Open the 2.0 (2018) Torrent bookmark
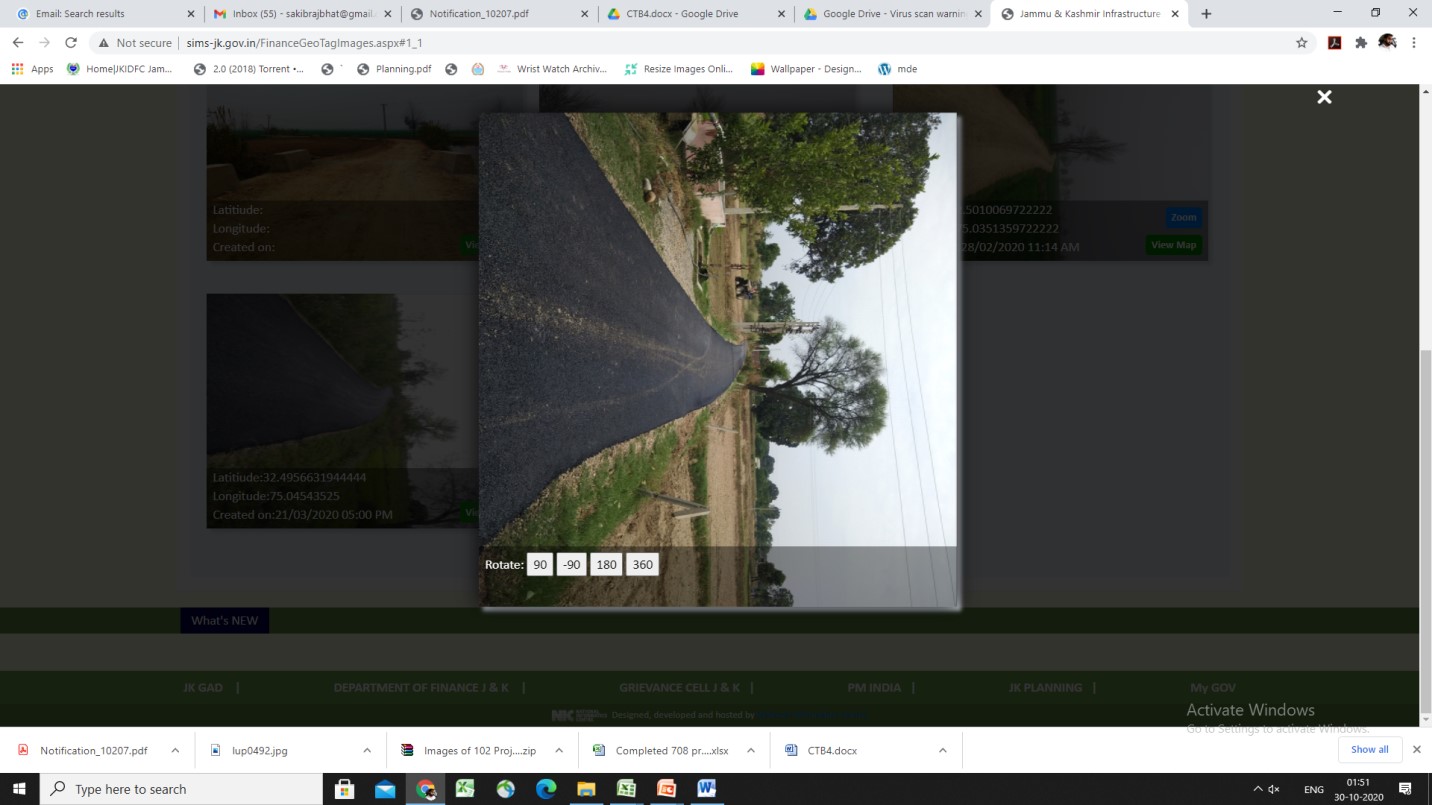 [x=248, y=69]
